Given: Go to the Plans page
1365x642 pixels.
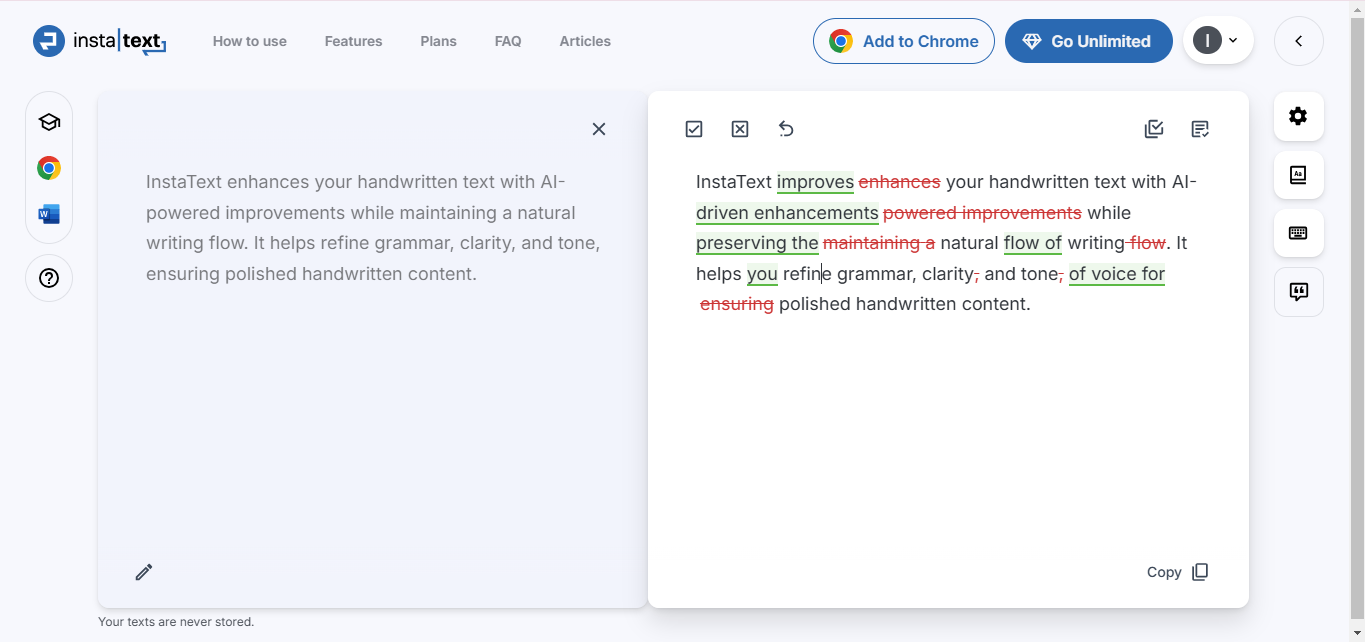Looking at the screenshot, I should 438,41.
